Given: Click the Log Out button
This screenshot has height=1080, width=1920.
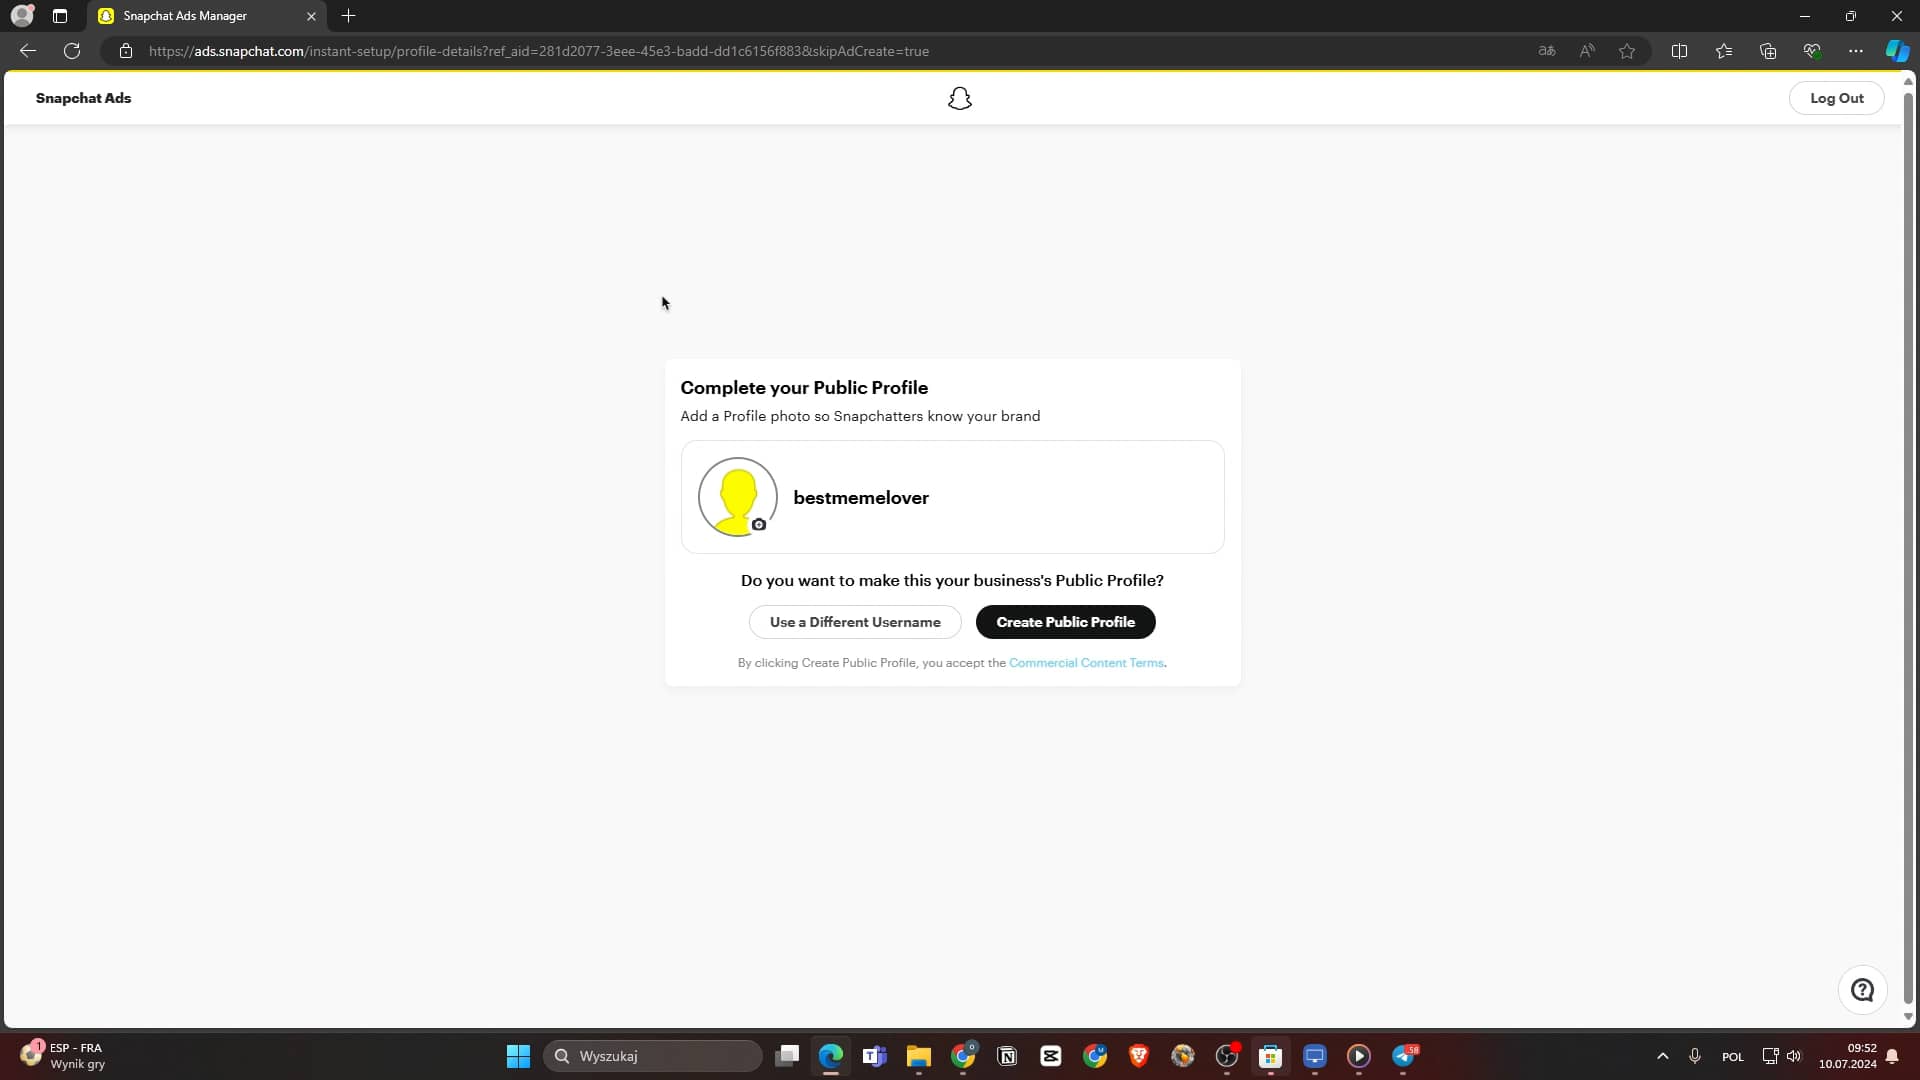Looking at the screenshot, I should coord(1837,98).
